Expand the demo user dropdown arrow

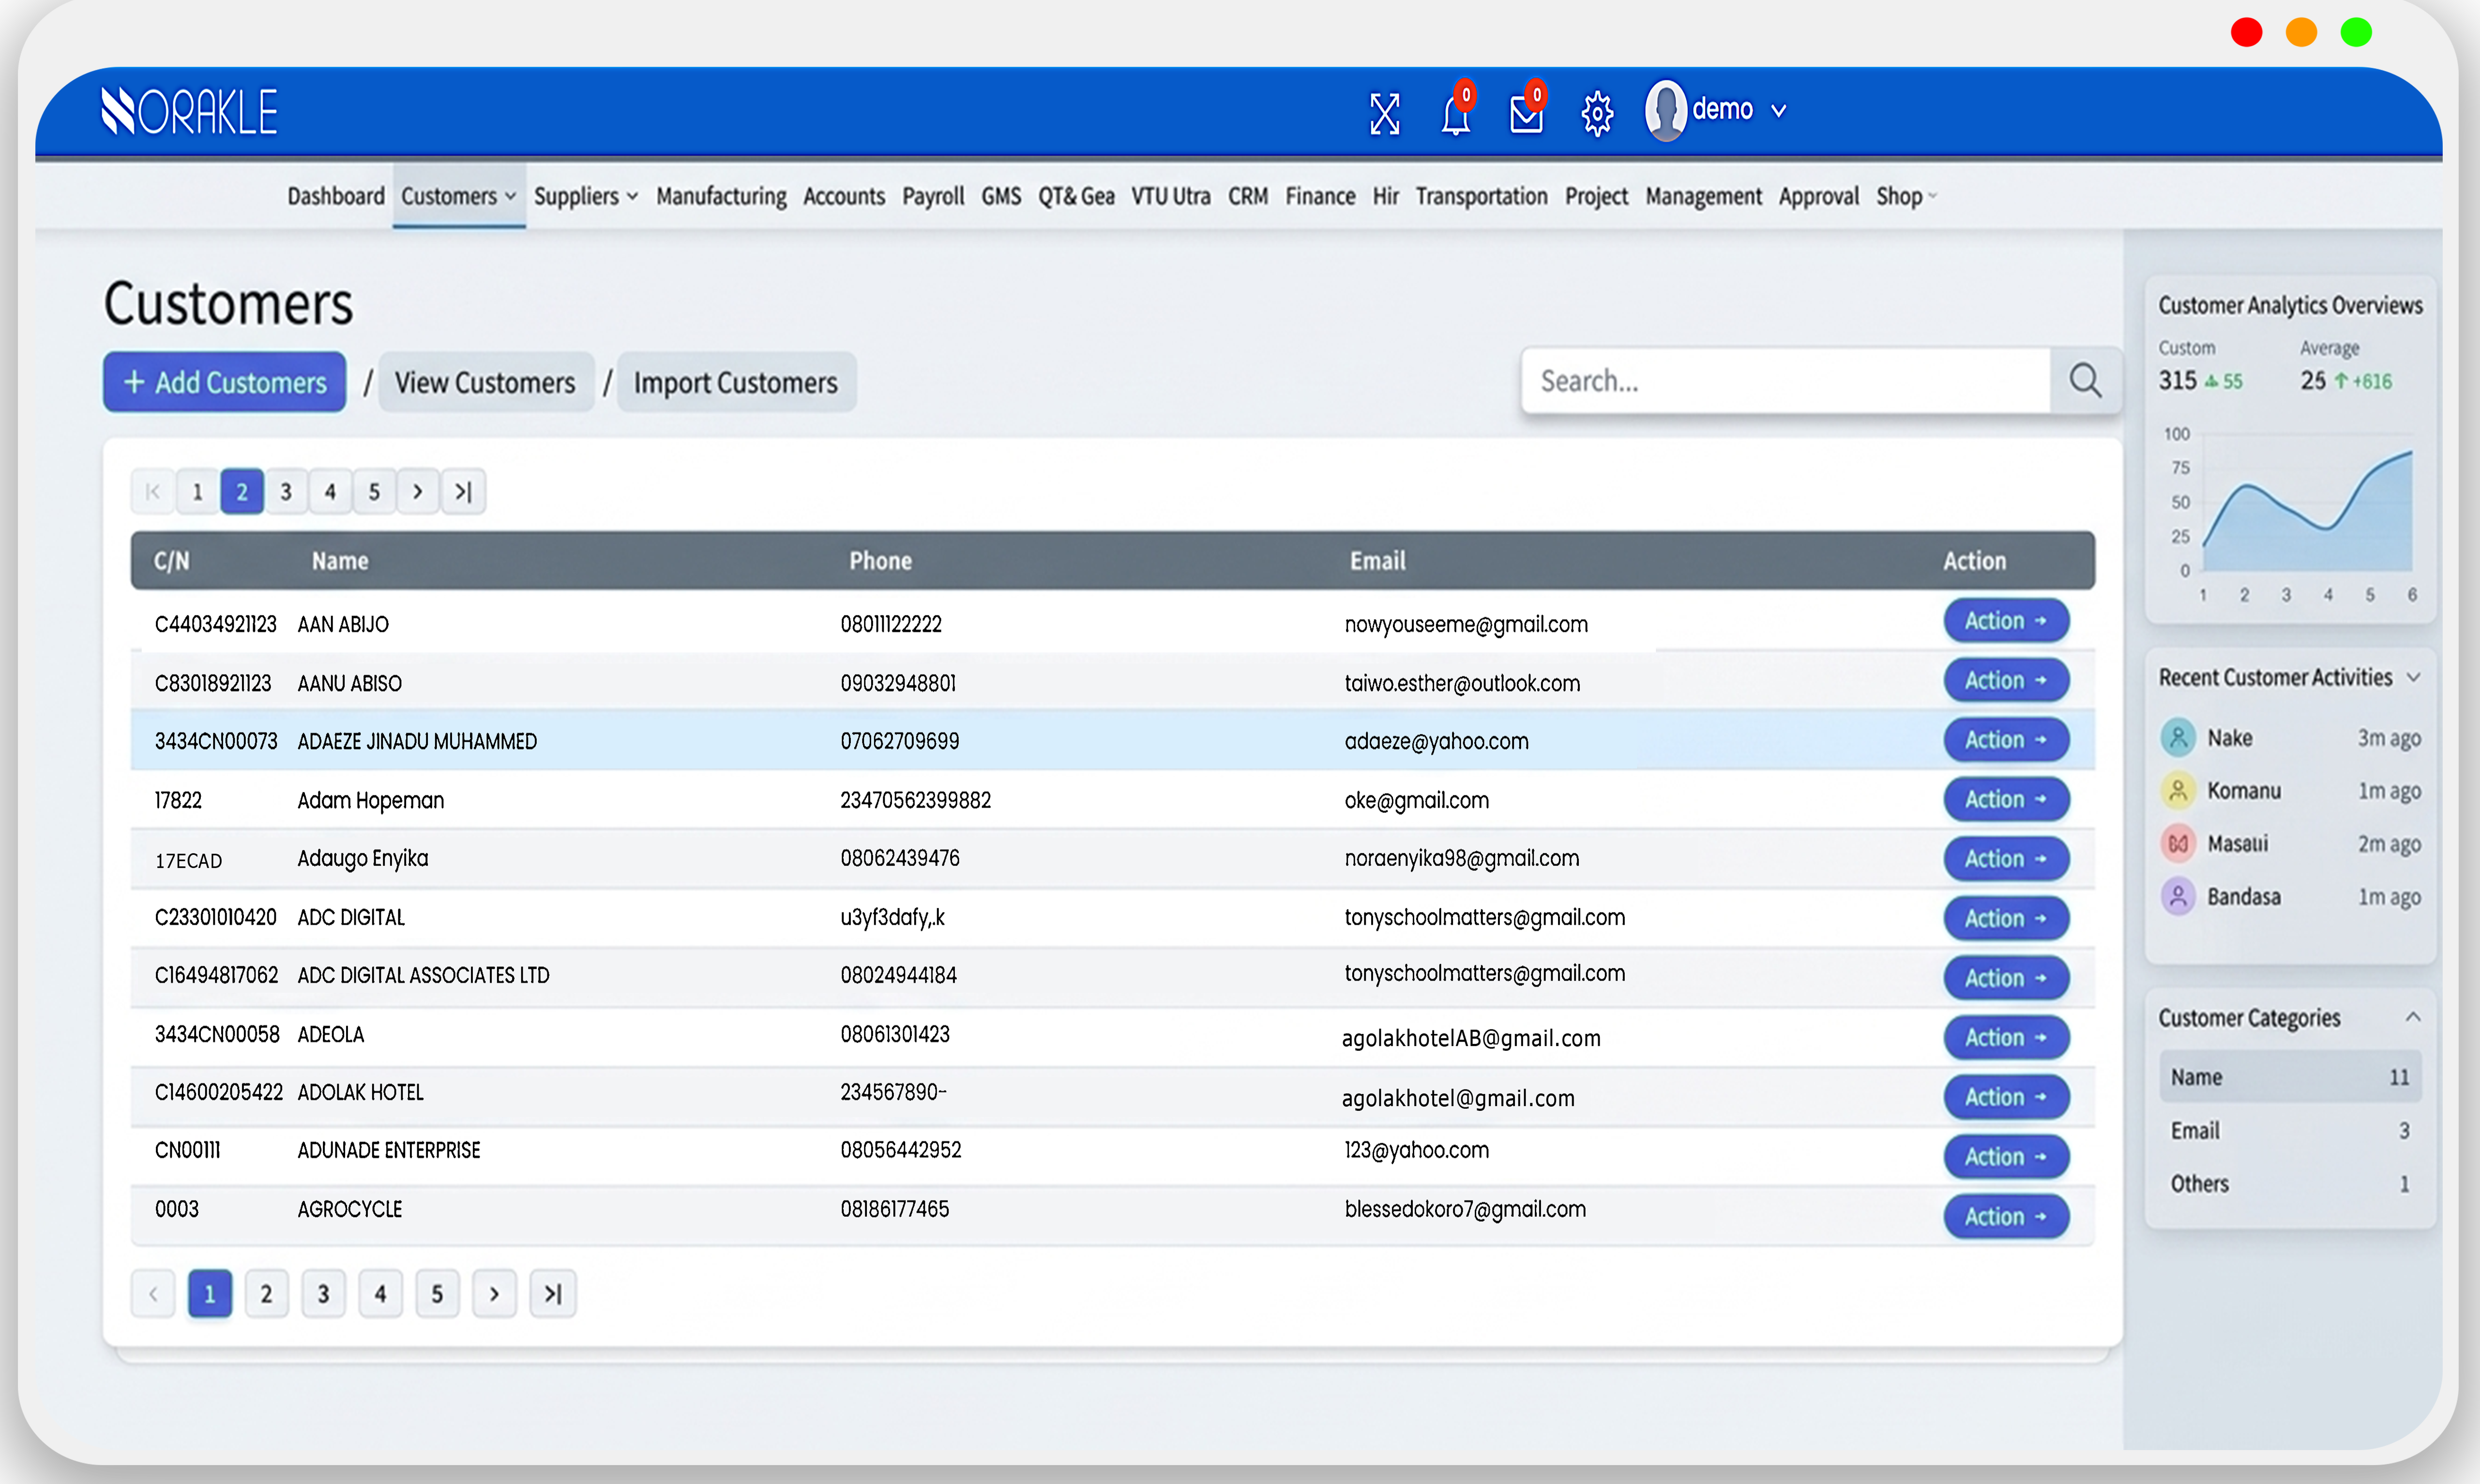point(1779,111)
